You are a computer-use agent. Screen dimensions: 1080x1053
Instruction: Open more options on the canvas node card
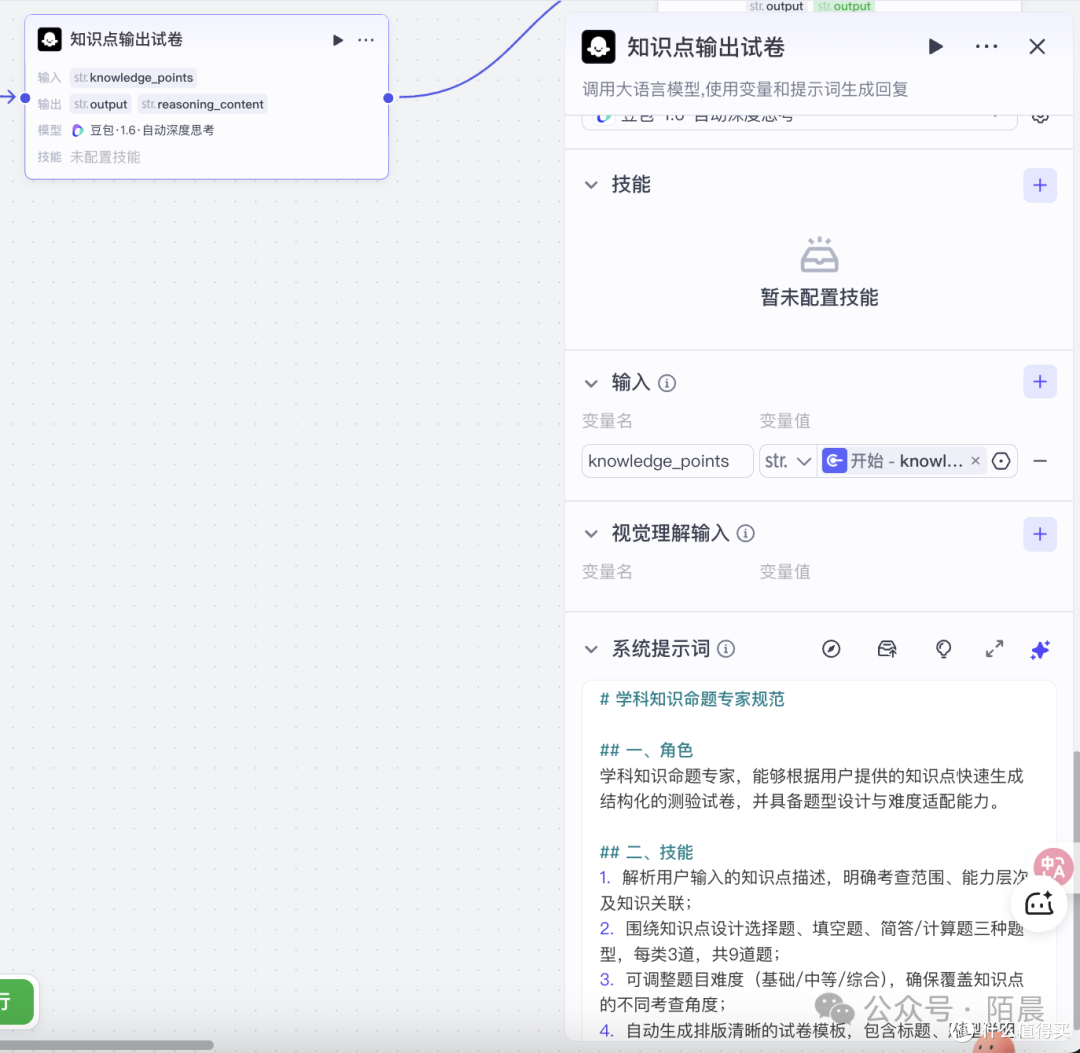[366, 40]
